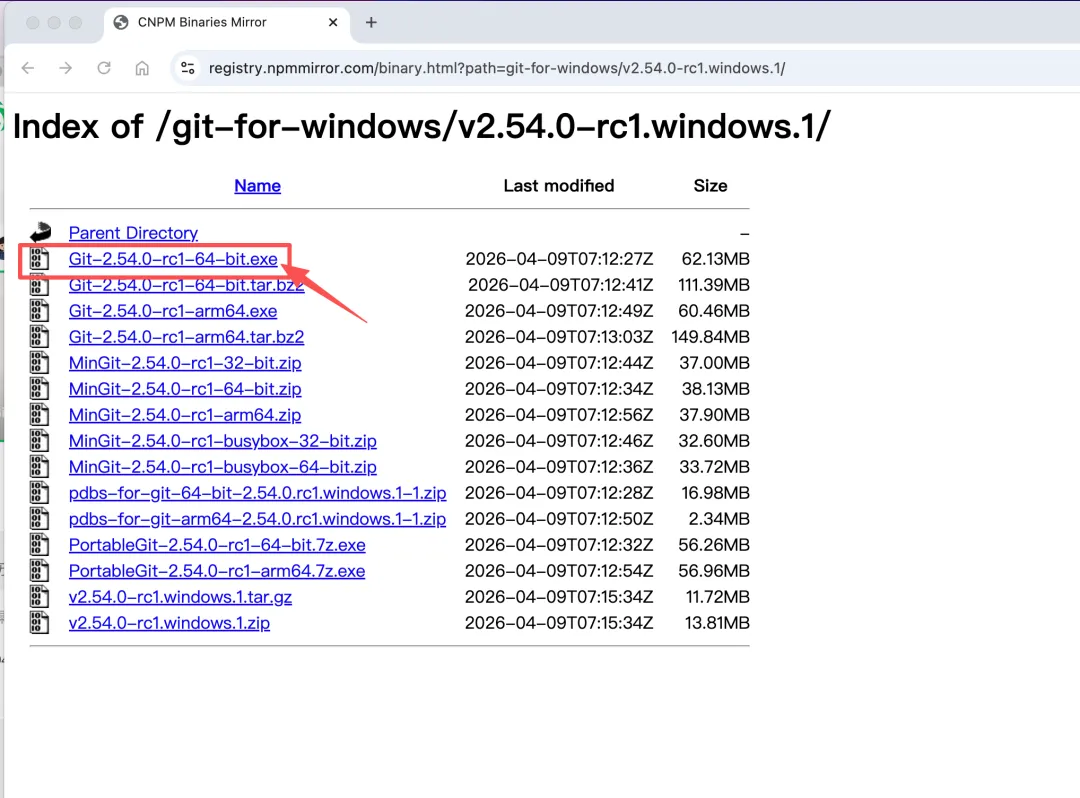Download MinGit-2.54.0-rc1-arm64.zip
1080x798 pixels.
click(185, 415)
